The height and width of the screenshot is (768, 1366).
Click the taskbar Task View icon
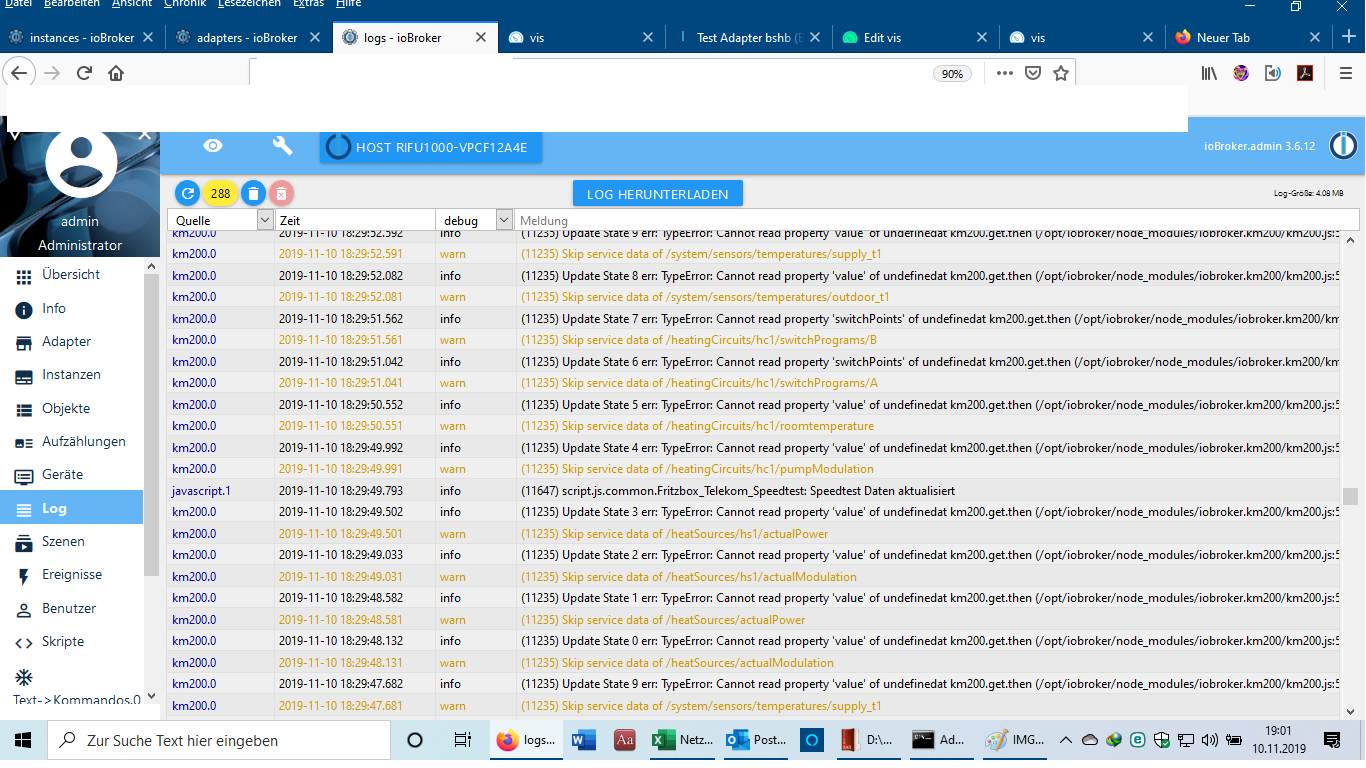click(x=462, y=740)
